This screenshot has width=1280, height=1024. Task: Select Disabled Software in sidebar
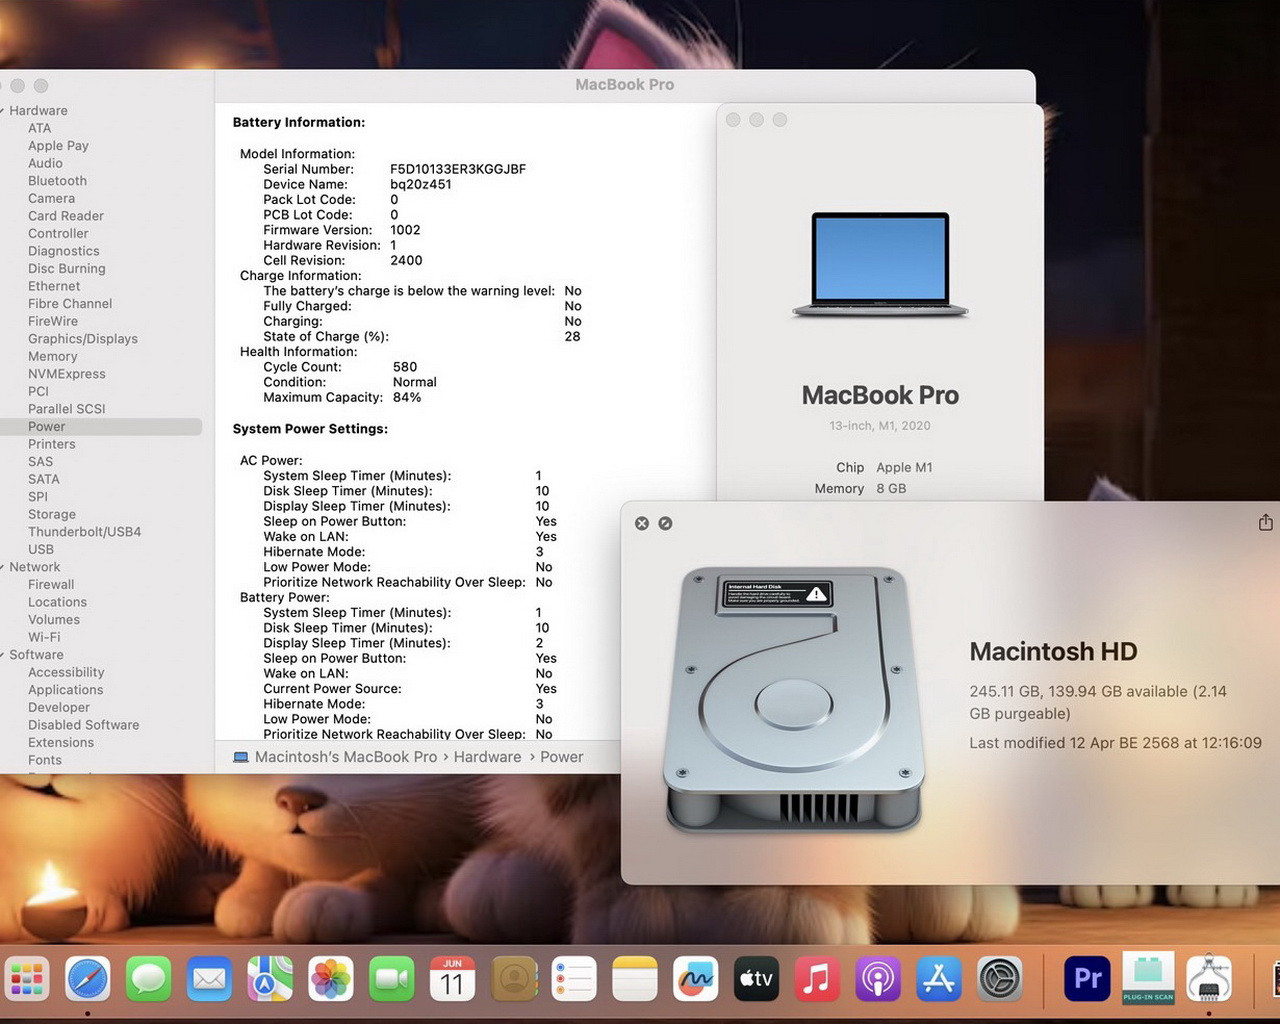84,725
